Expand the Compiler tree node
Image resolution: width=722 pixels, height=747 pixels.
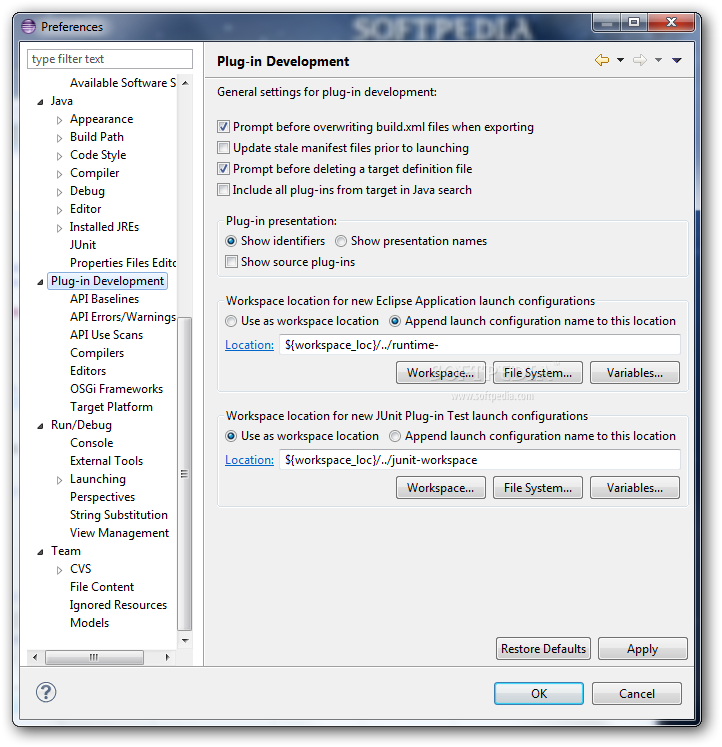pyautogui.click(x=60, y=174)
